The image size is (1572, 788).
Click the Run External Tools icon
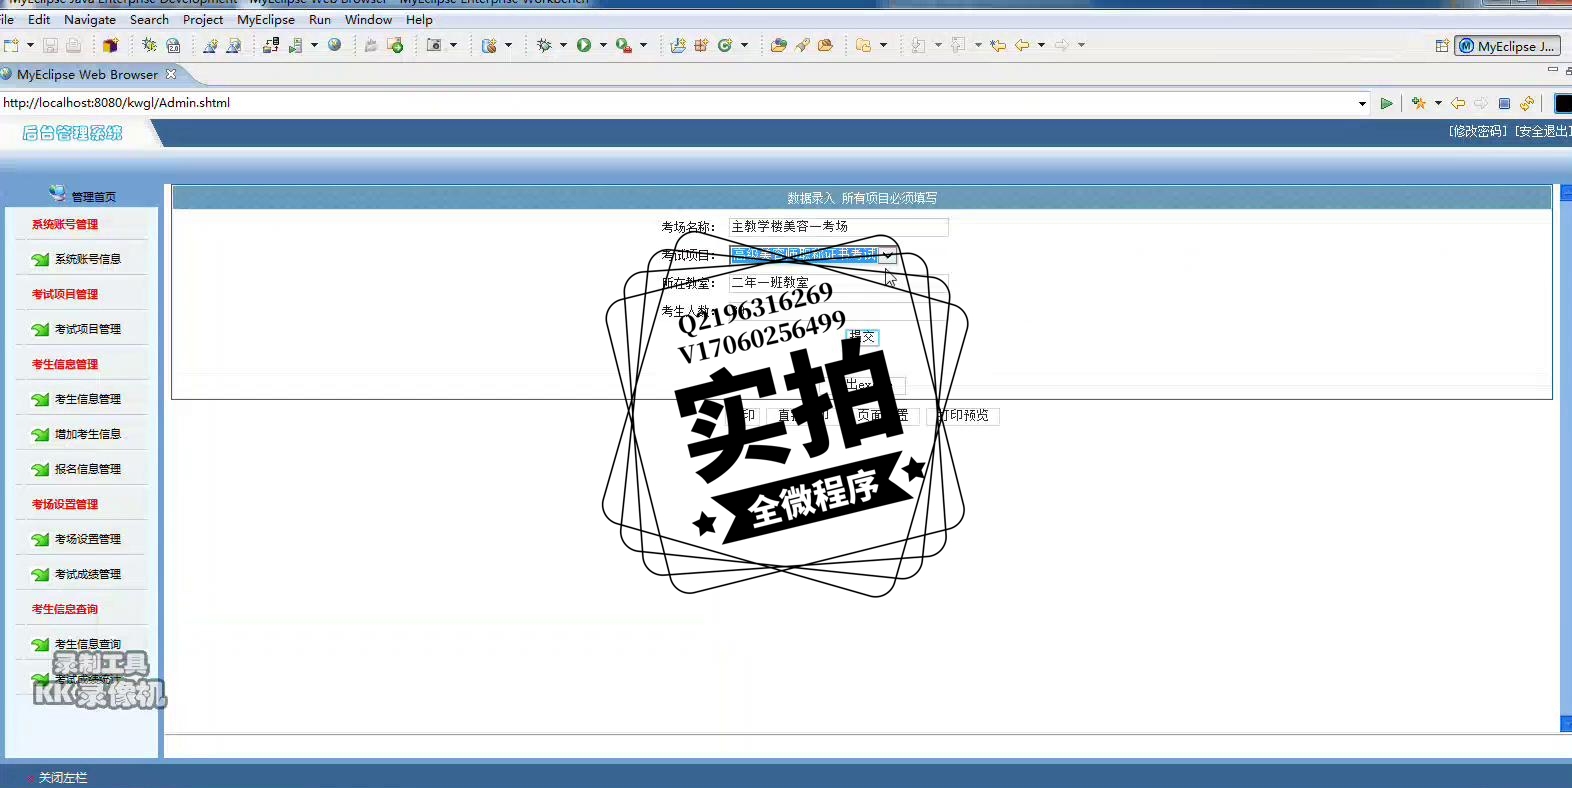[x=624, y=45]
